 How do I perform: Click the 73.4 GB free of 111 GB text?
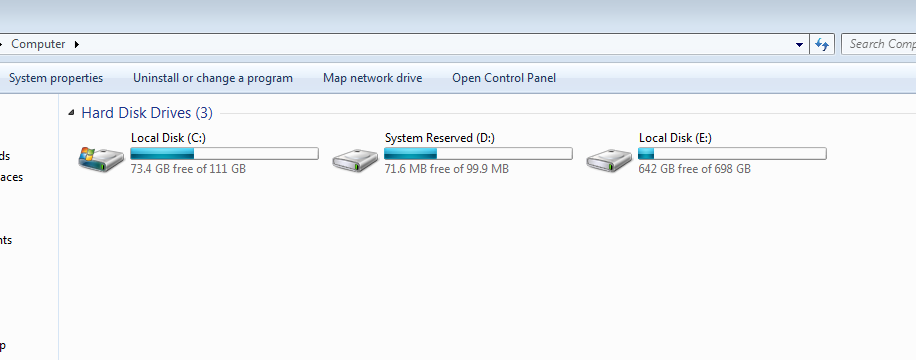click(x=188, y=169)
